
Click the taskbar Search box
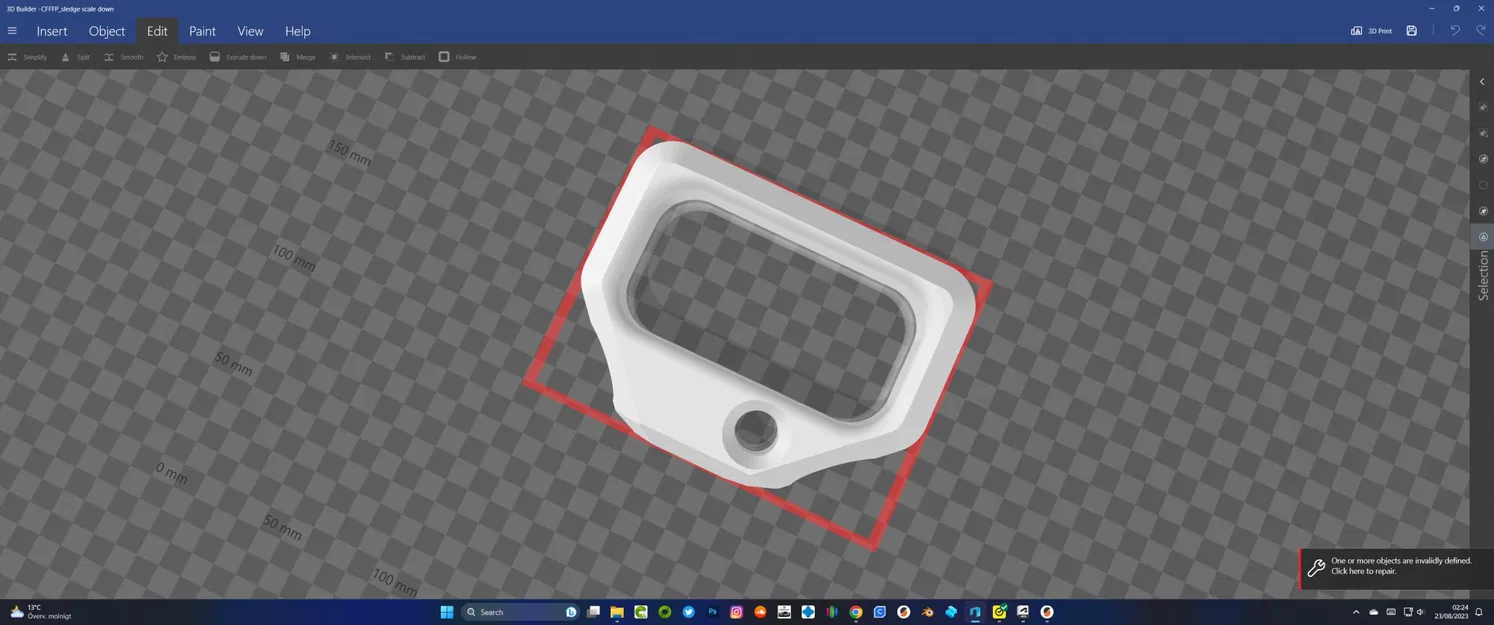(520, 612)
